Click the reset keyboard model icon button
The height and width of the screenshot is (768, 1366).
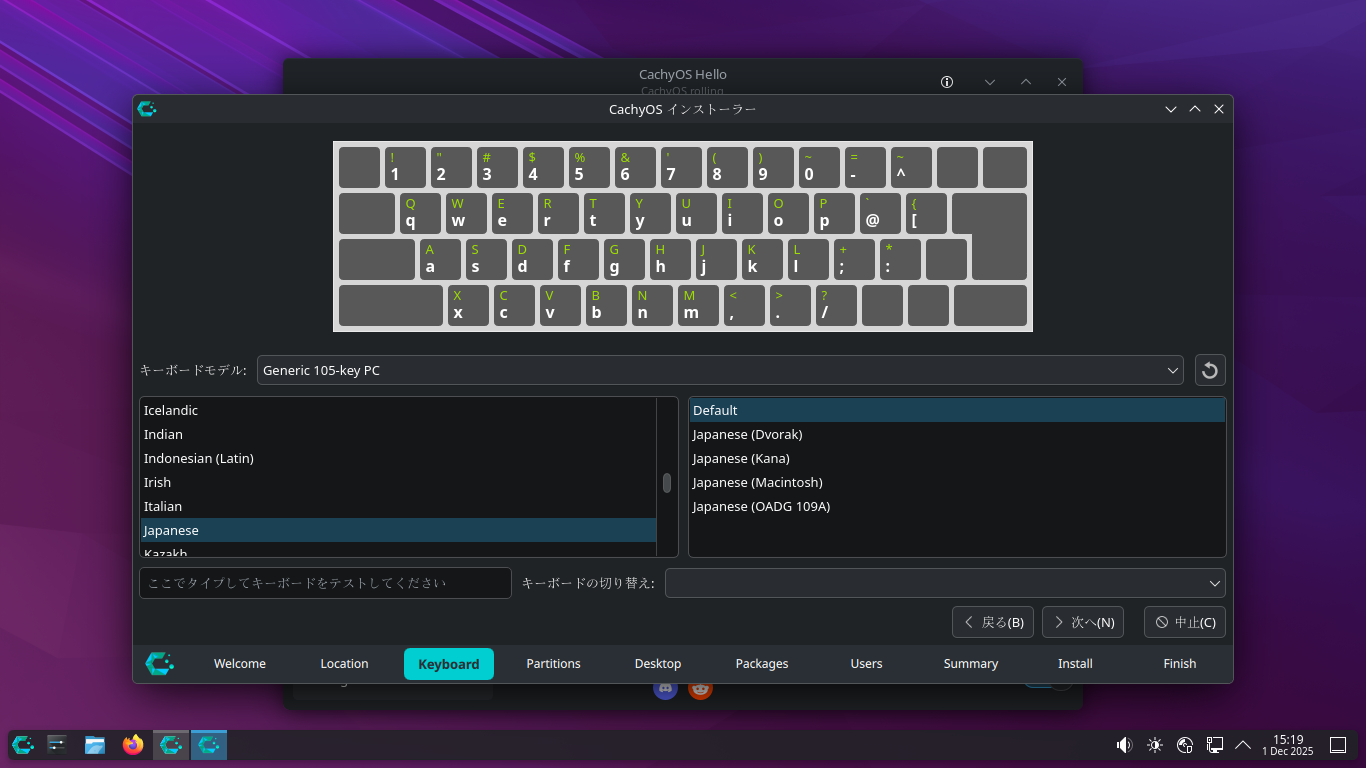coord(1210,371)
